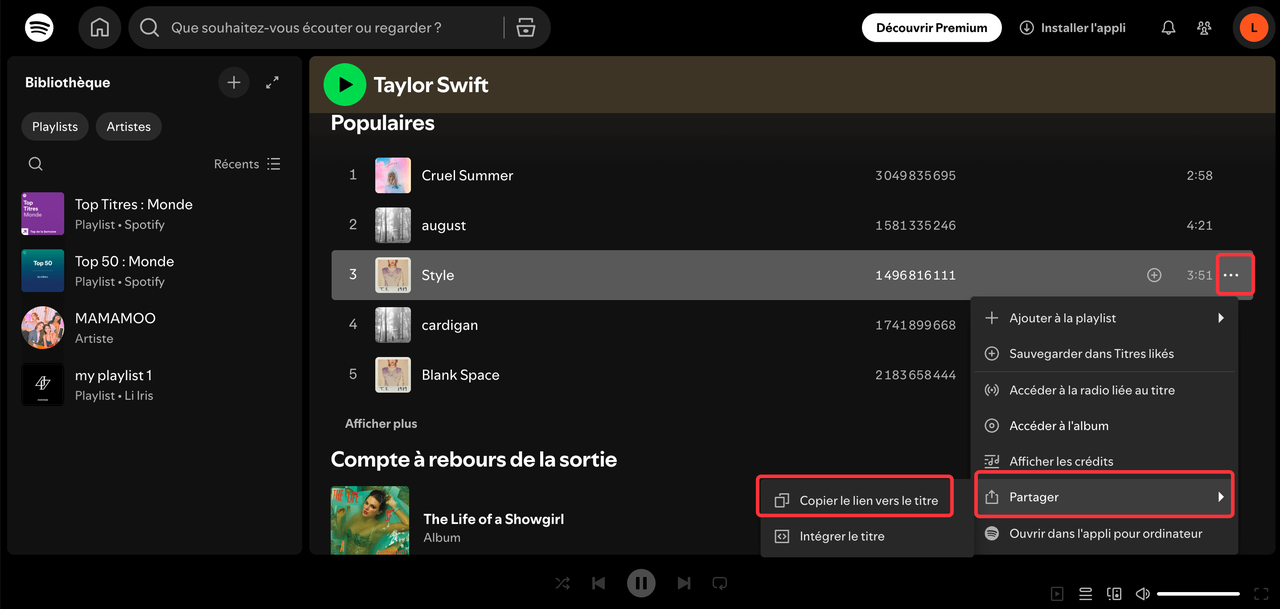Search within library magnifier icon

[36, 164]
